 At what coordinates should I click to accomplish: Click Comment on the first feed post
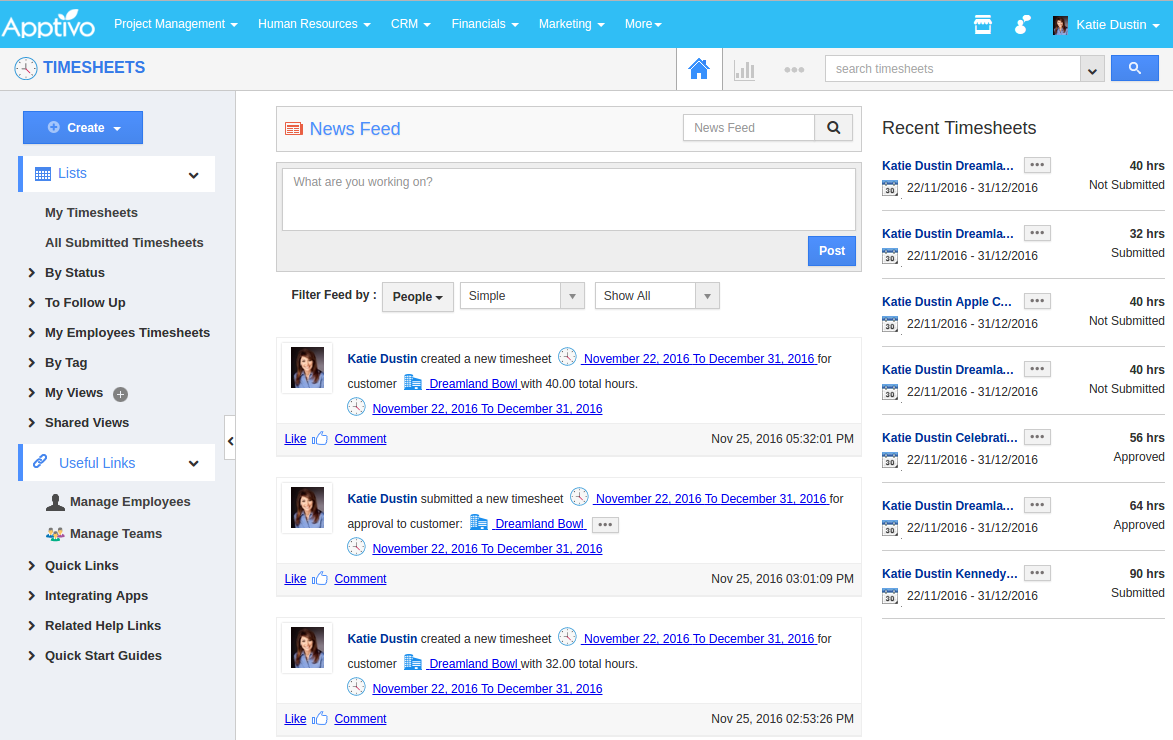(x=360, y=438)
